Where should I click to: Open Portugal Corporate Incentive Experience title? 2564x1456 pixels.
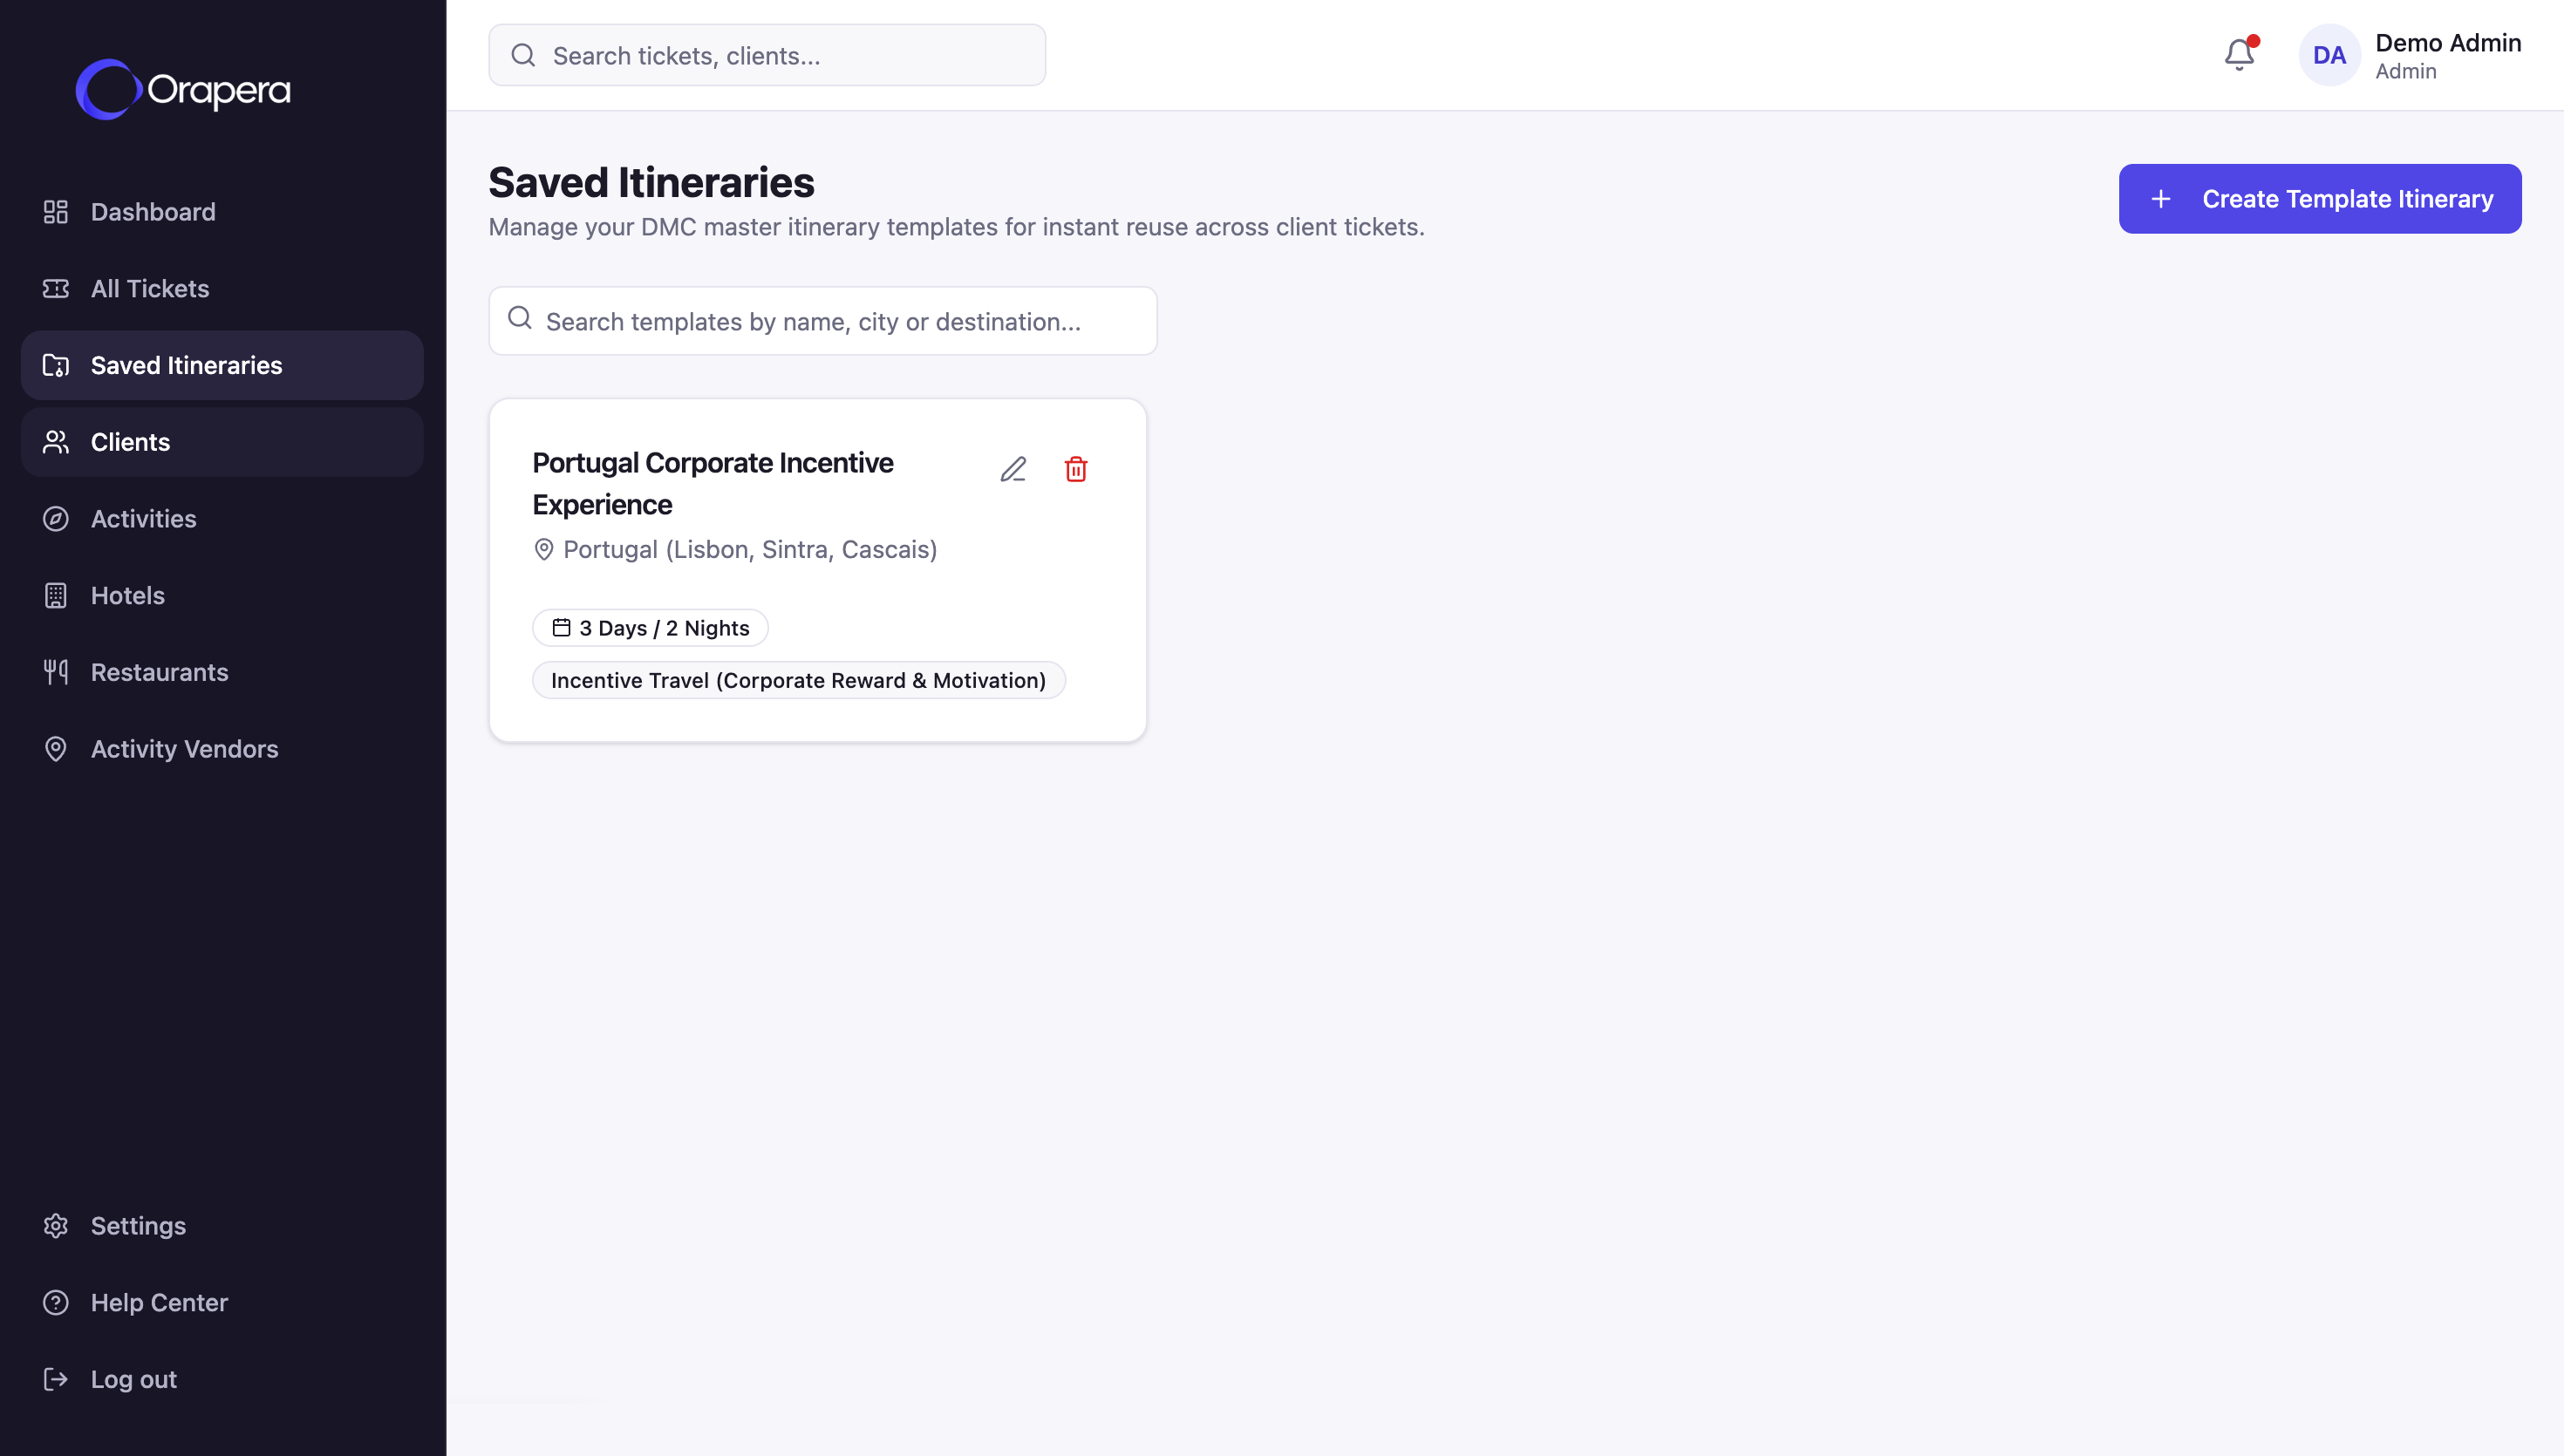pyautogui.click(x=713, y=484)
